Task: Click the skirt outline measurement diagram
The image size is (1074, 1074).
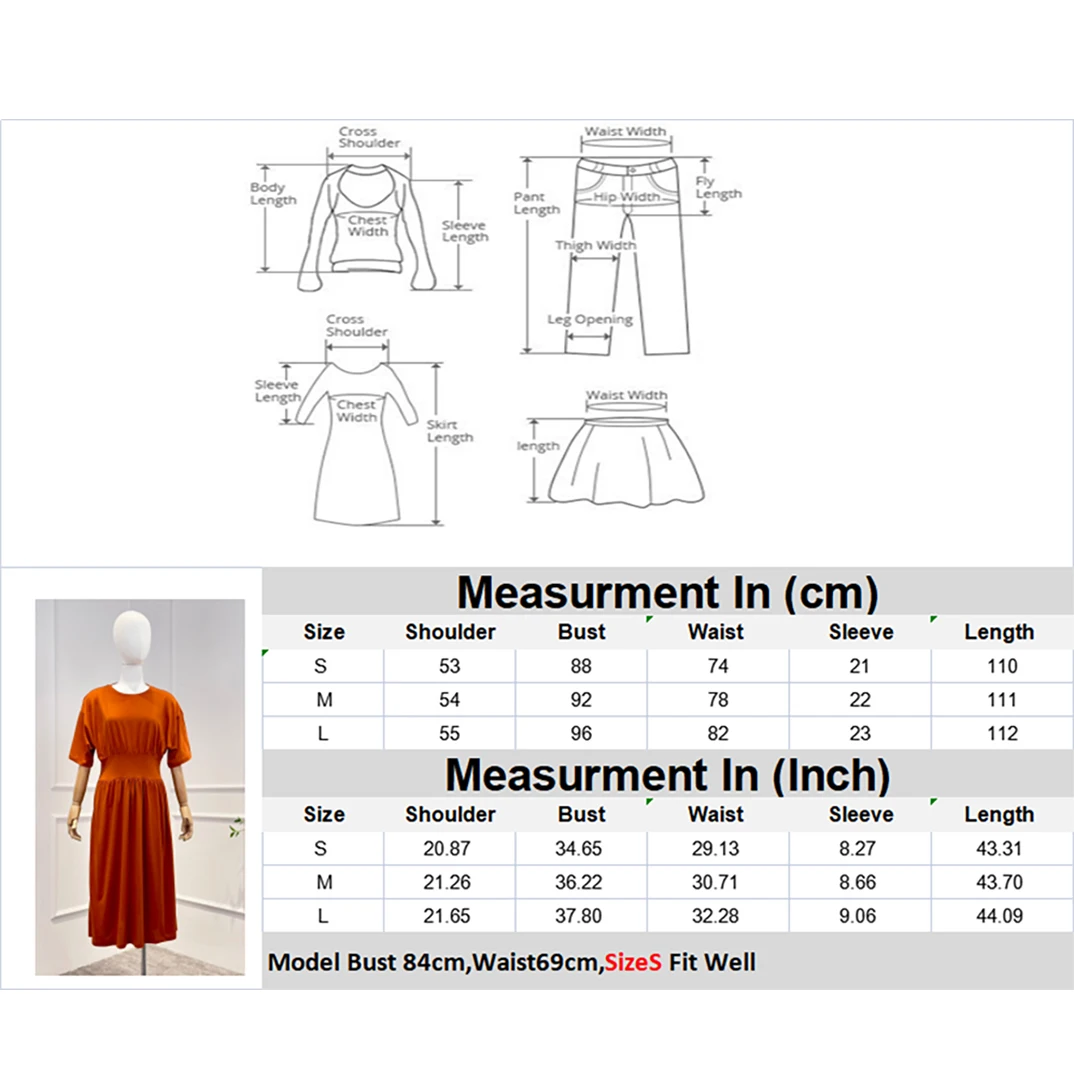Action: 611,449
